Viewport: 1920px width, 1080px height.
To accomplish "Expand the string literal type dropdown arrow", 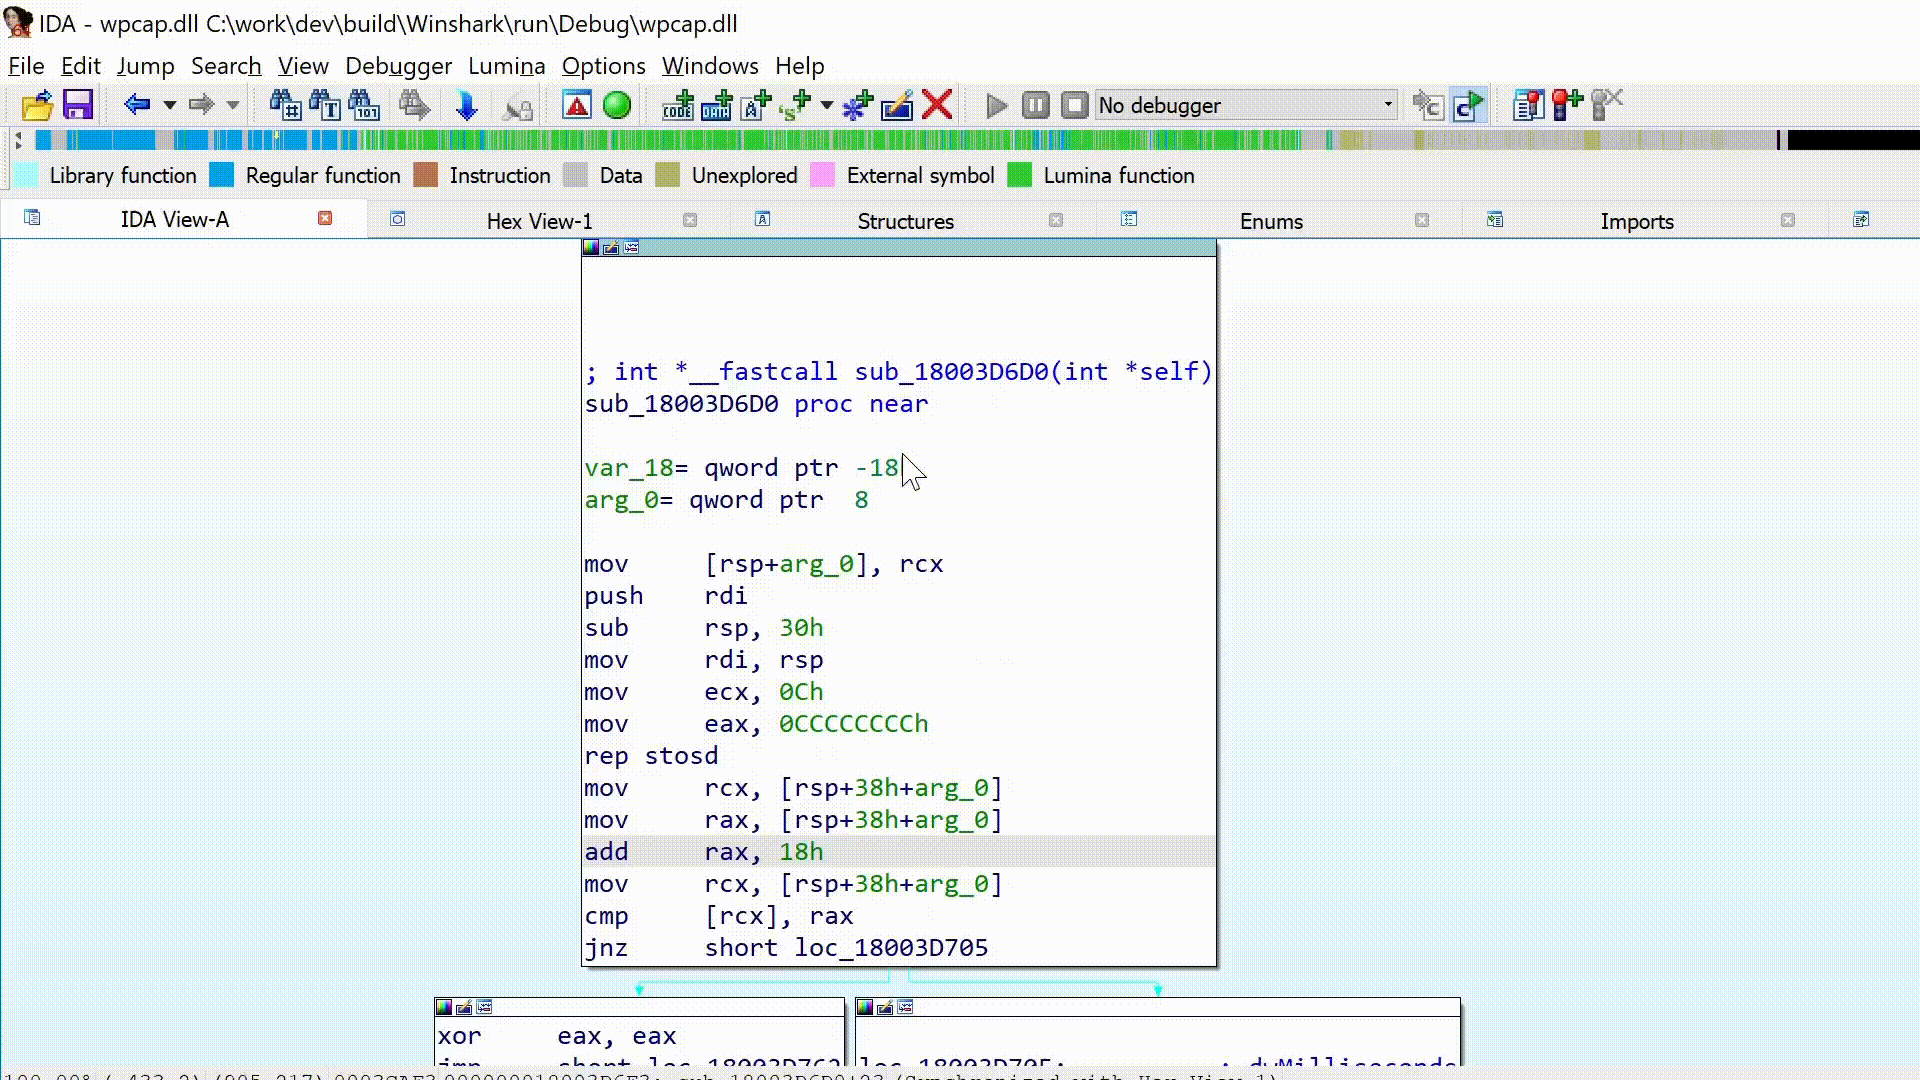I will (826, 105).
